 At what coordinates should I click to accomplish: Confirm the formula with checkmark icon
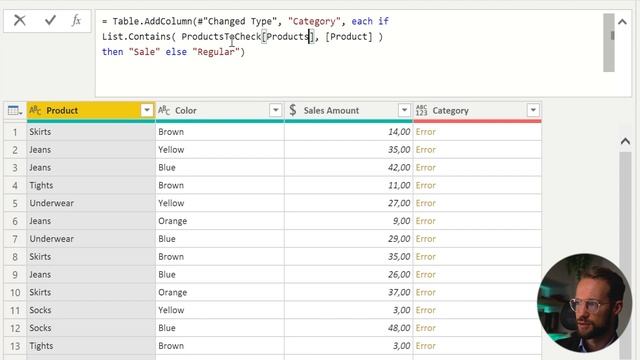point(50,20)
